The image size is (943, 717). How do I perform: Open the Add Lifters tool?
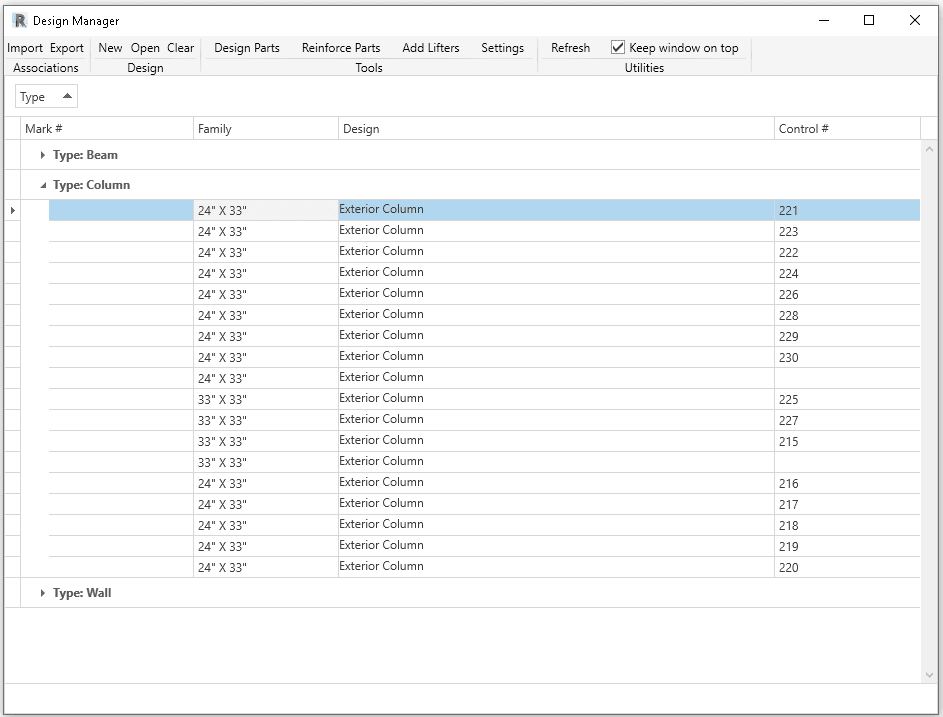tap(431, 48)
